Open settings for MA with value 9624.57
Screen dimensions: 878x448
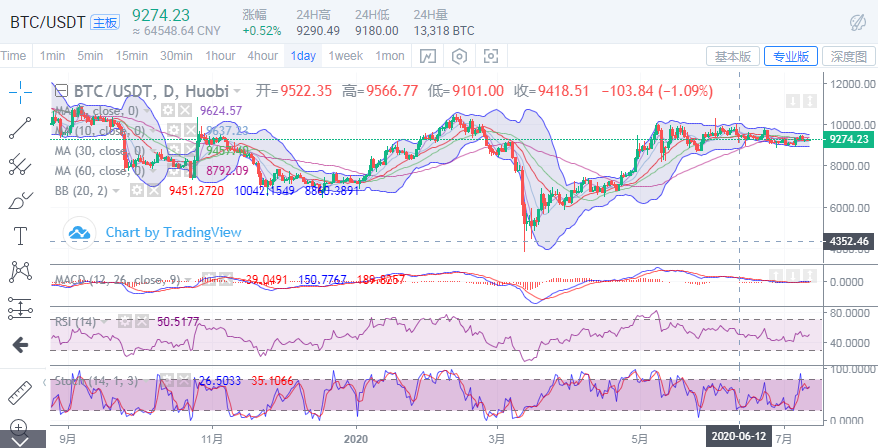(x=168, y=110)
